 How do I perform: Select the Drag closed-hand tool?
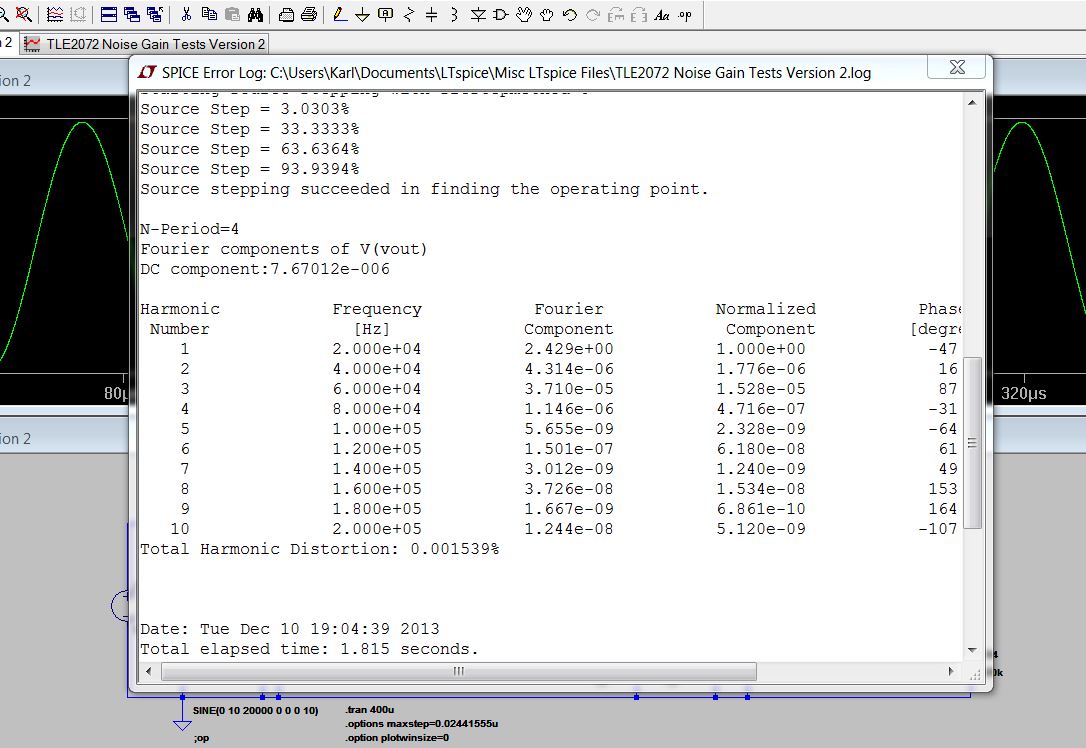point(546,14)
